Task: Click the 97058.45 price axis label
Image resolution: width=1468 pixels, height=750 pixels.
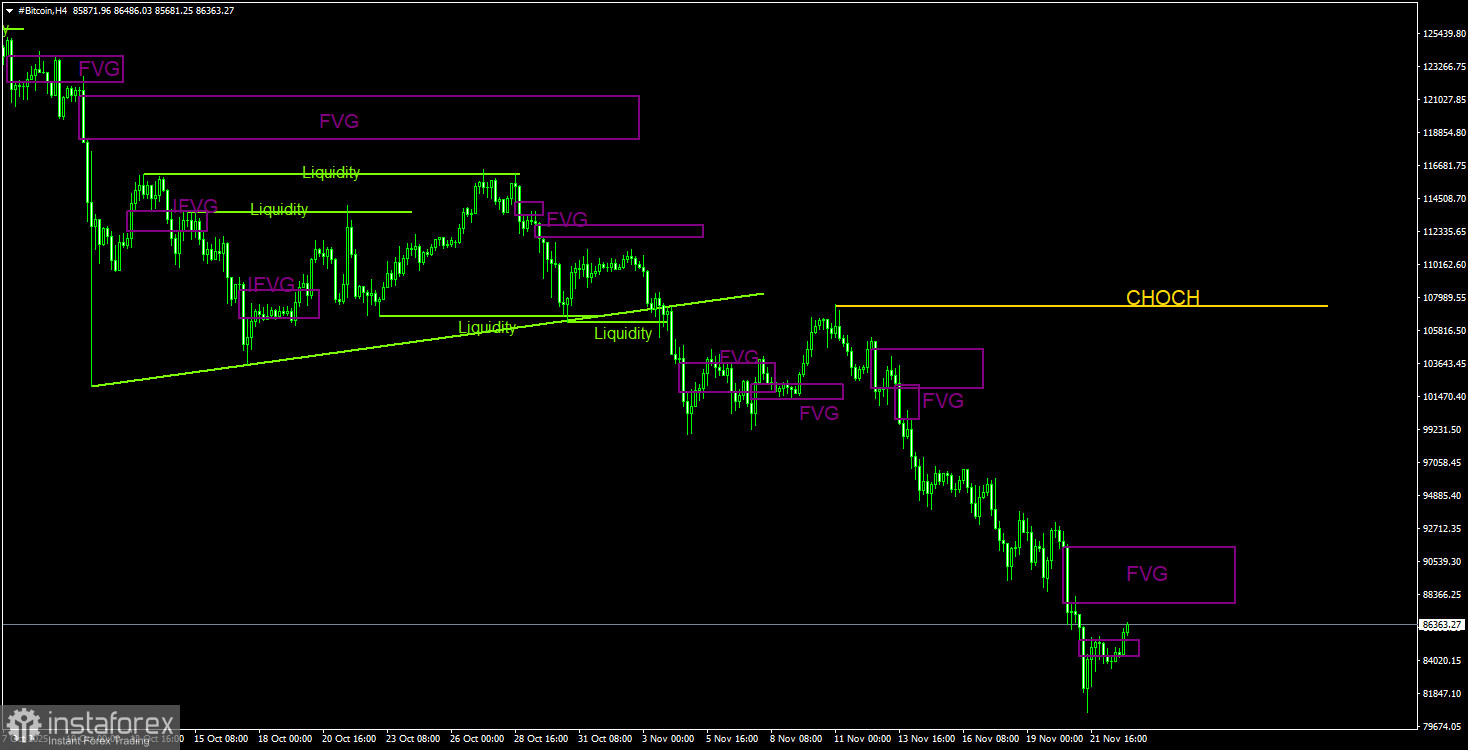Action: coord(1440,462)
